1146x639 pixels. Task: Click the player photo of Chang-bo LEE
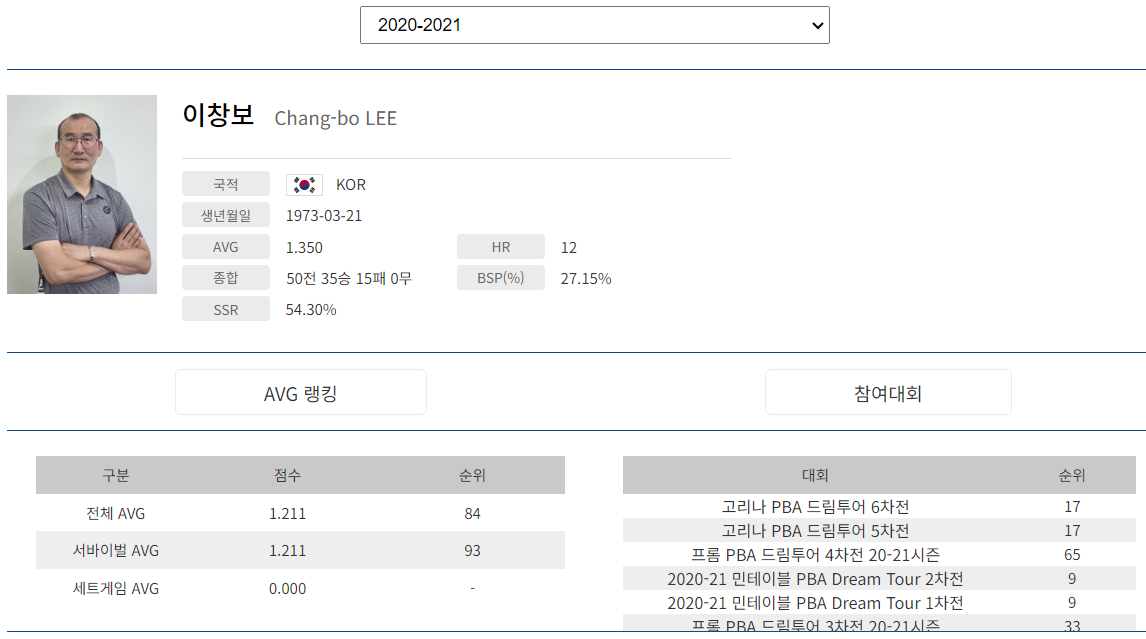coord(82,195)
